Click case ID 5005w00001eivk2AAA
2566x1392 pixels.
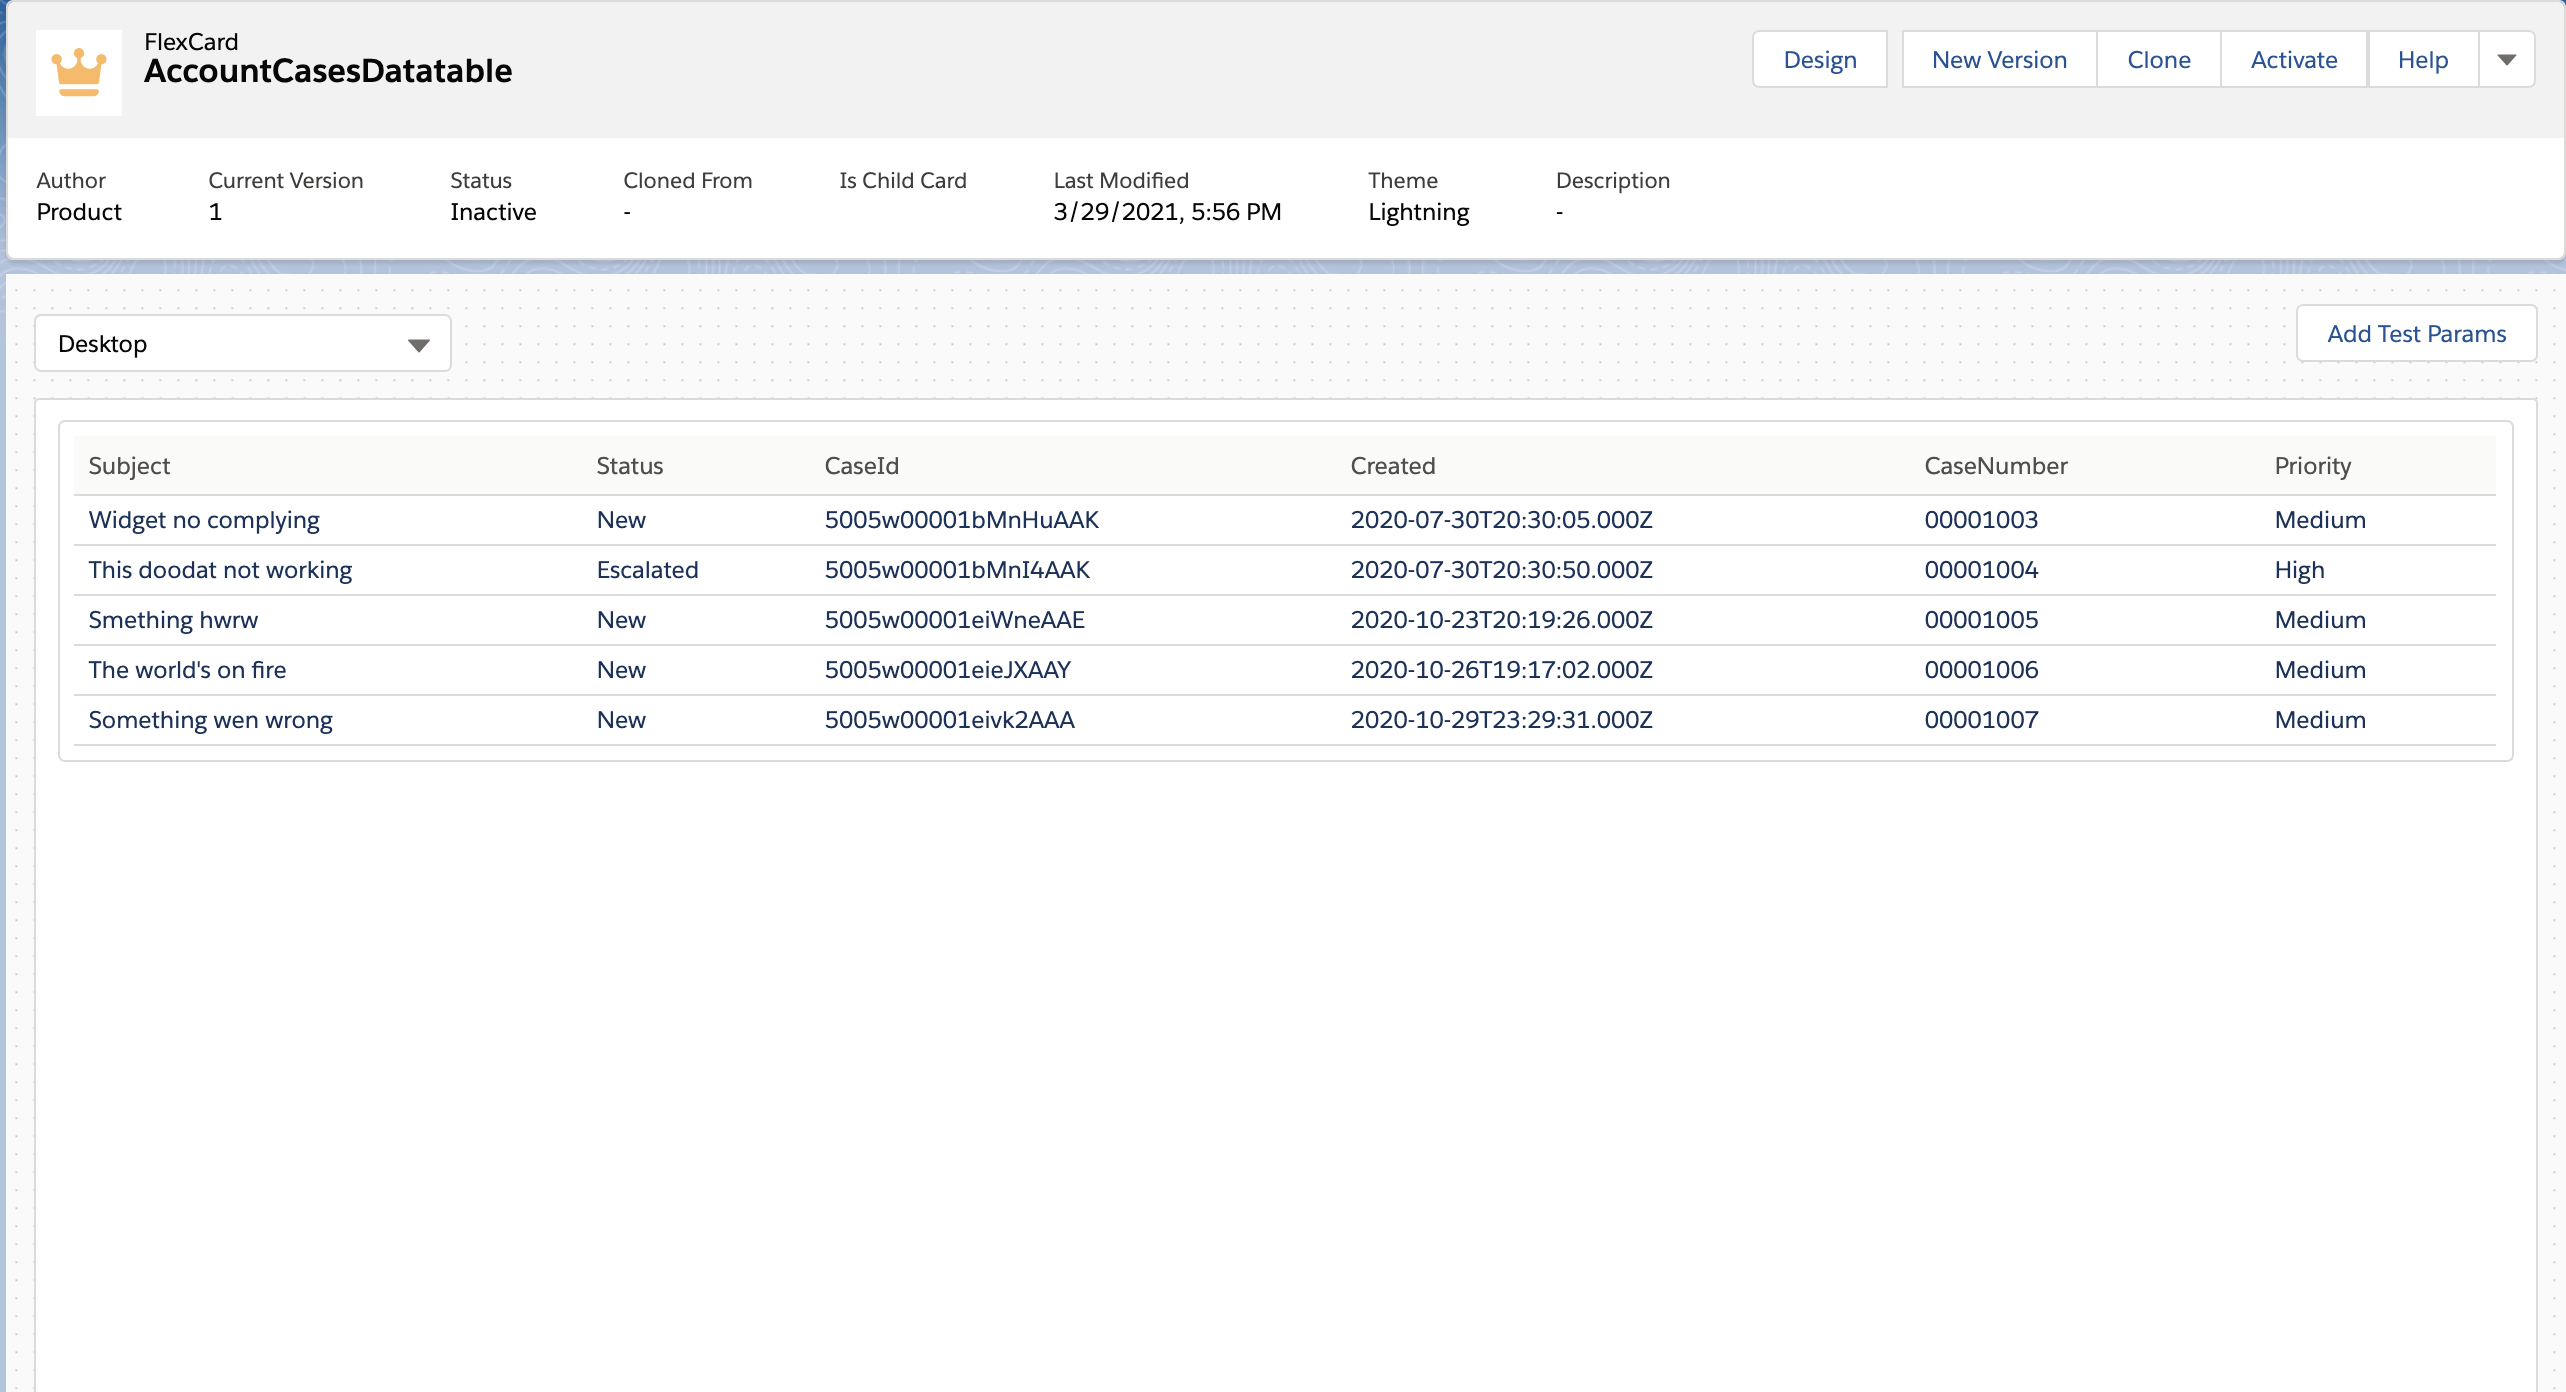(949, 720)
